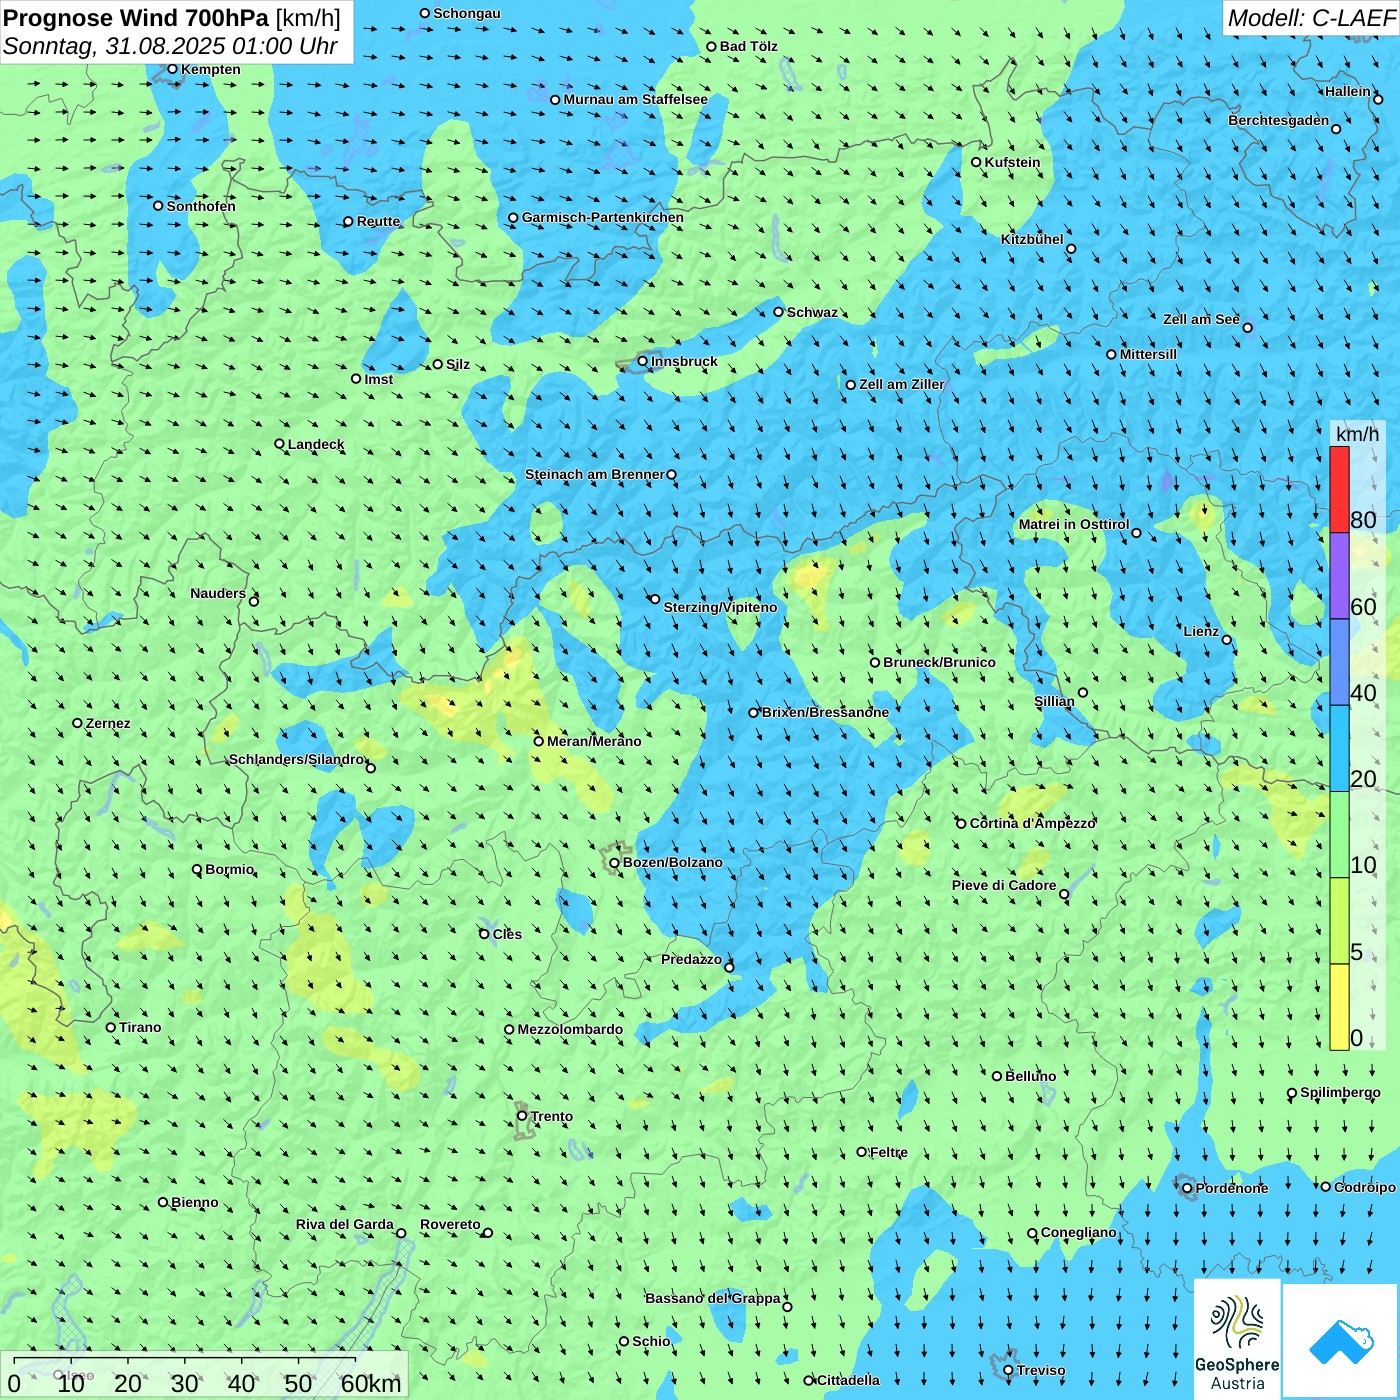Click the 'Mittersill' label
1400x1400 pixels.
(1148, 354)
